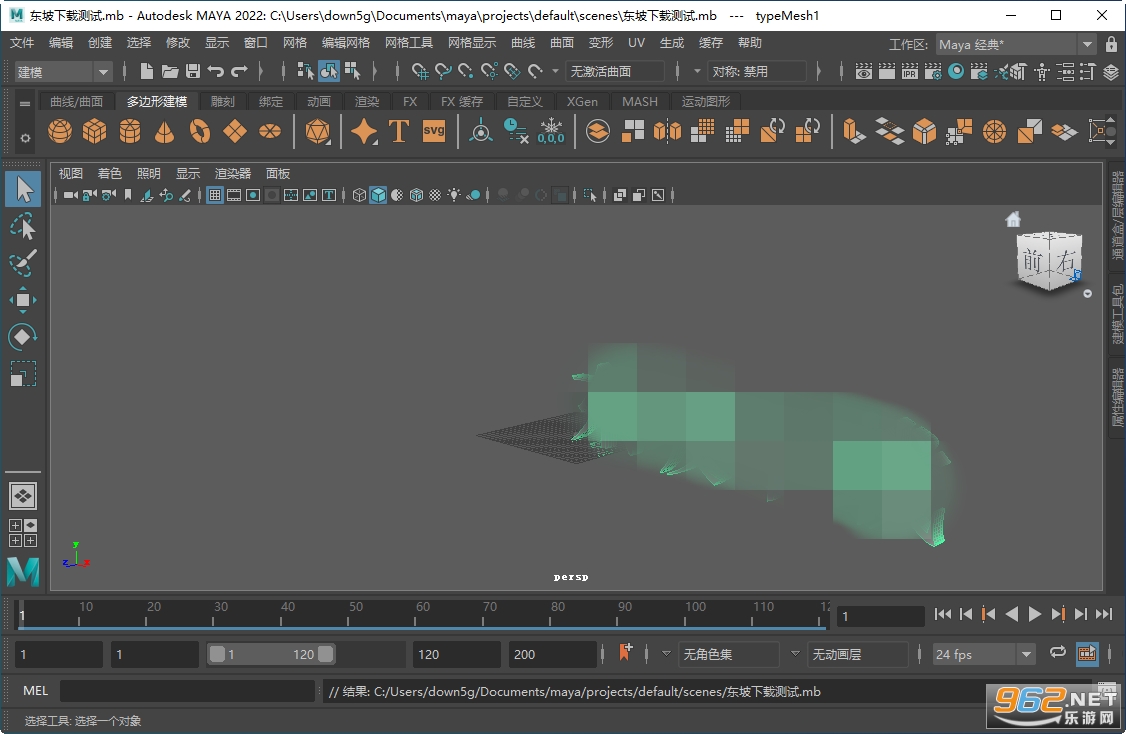Open the 无角色集 character set dropdown
Viewport: 1126px width, 734px height.
click(729, 654)
